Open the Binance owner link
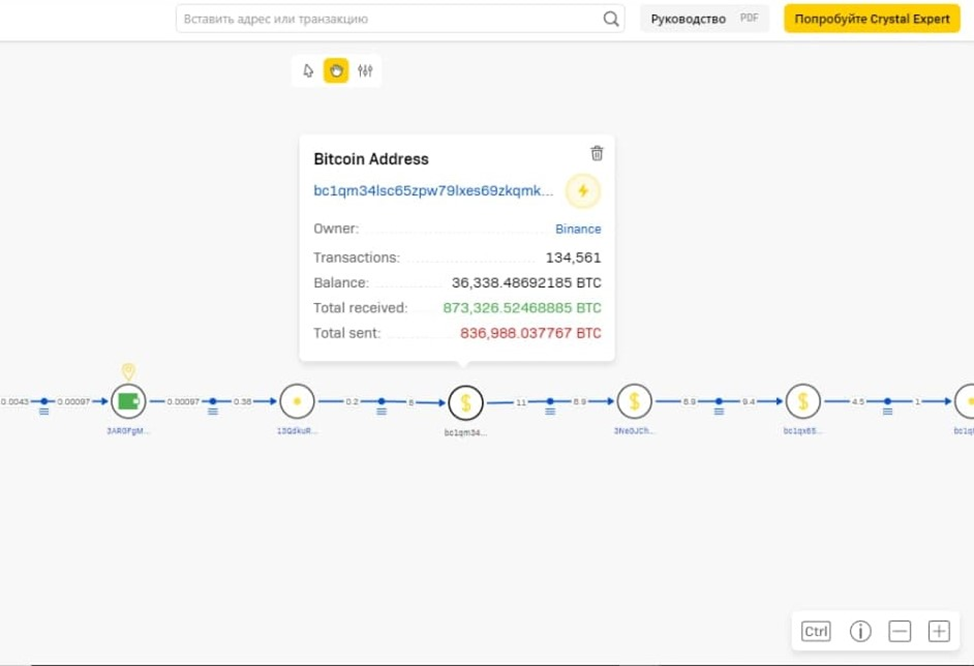Viewport: 974px width, 666px height. (578, 229)
